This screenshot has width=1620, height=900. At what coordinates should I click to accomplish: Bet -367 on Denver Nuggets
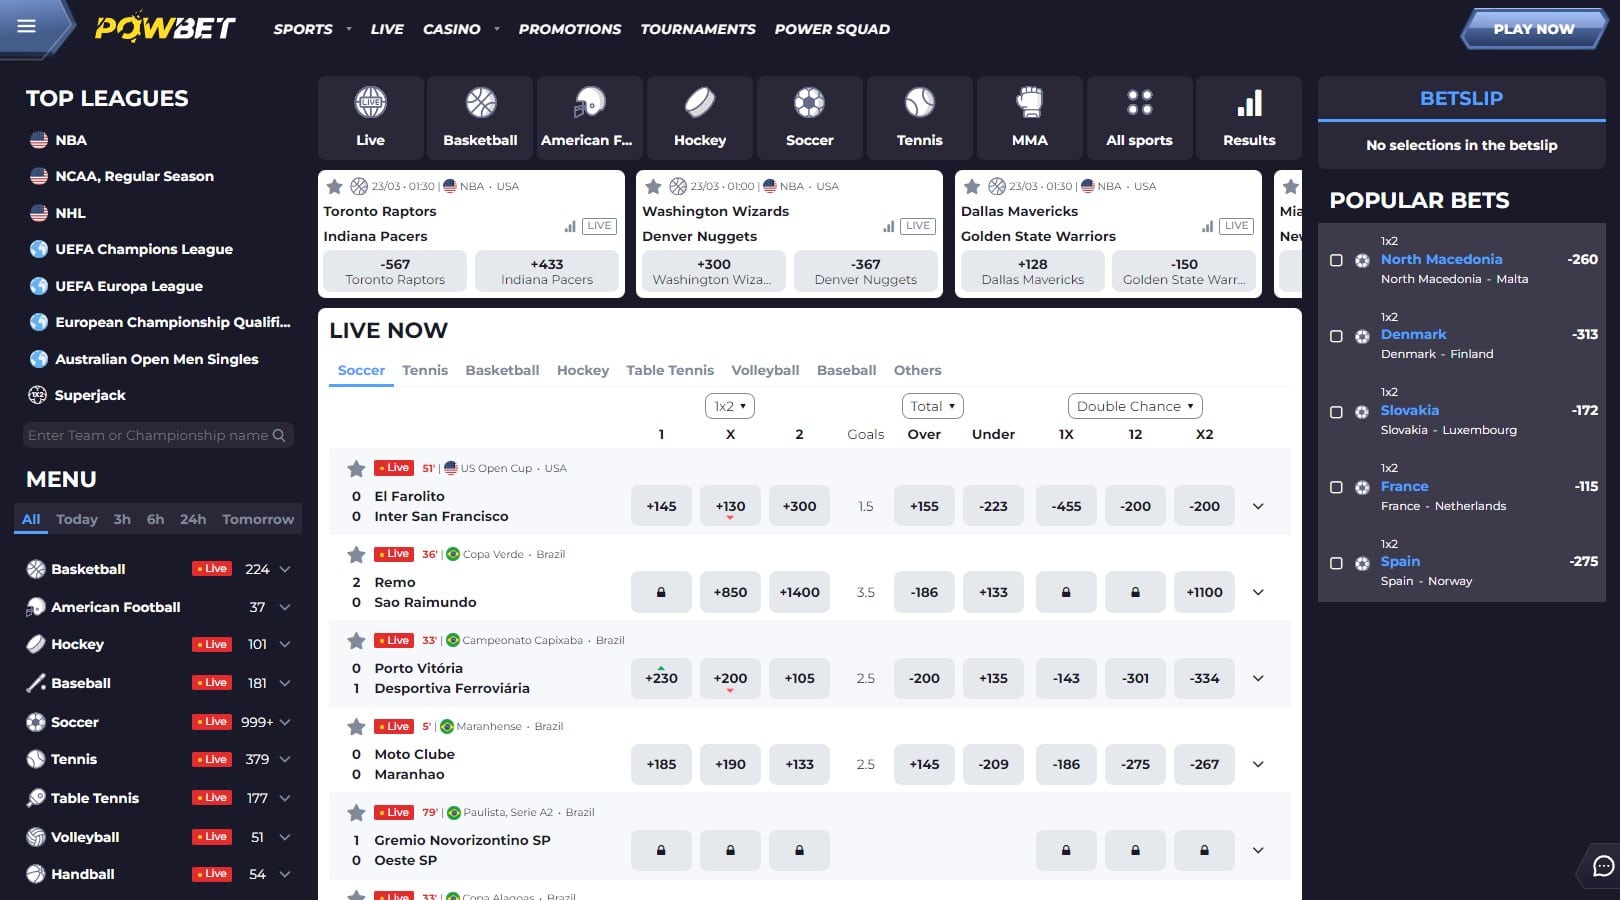pos(866,271)
